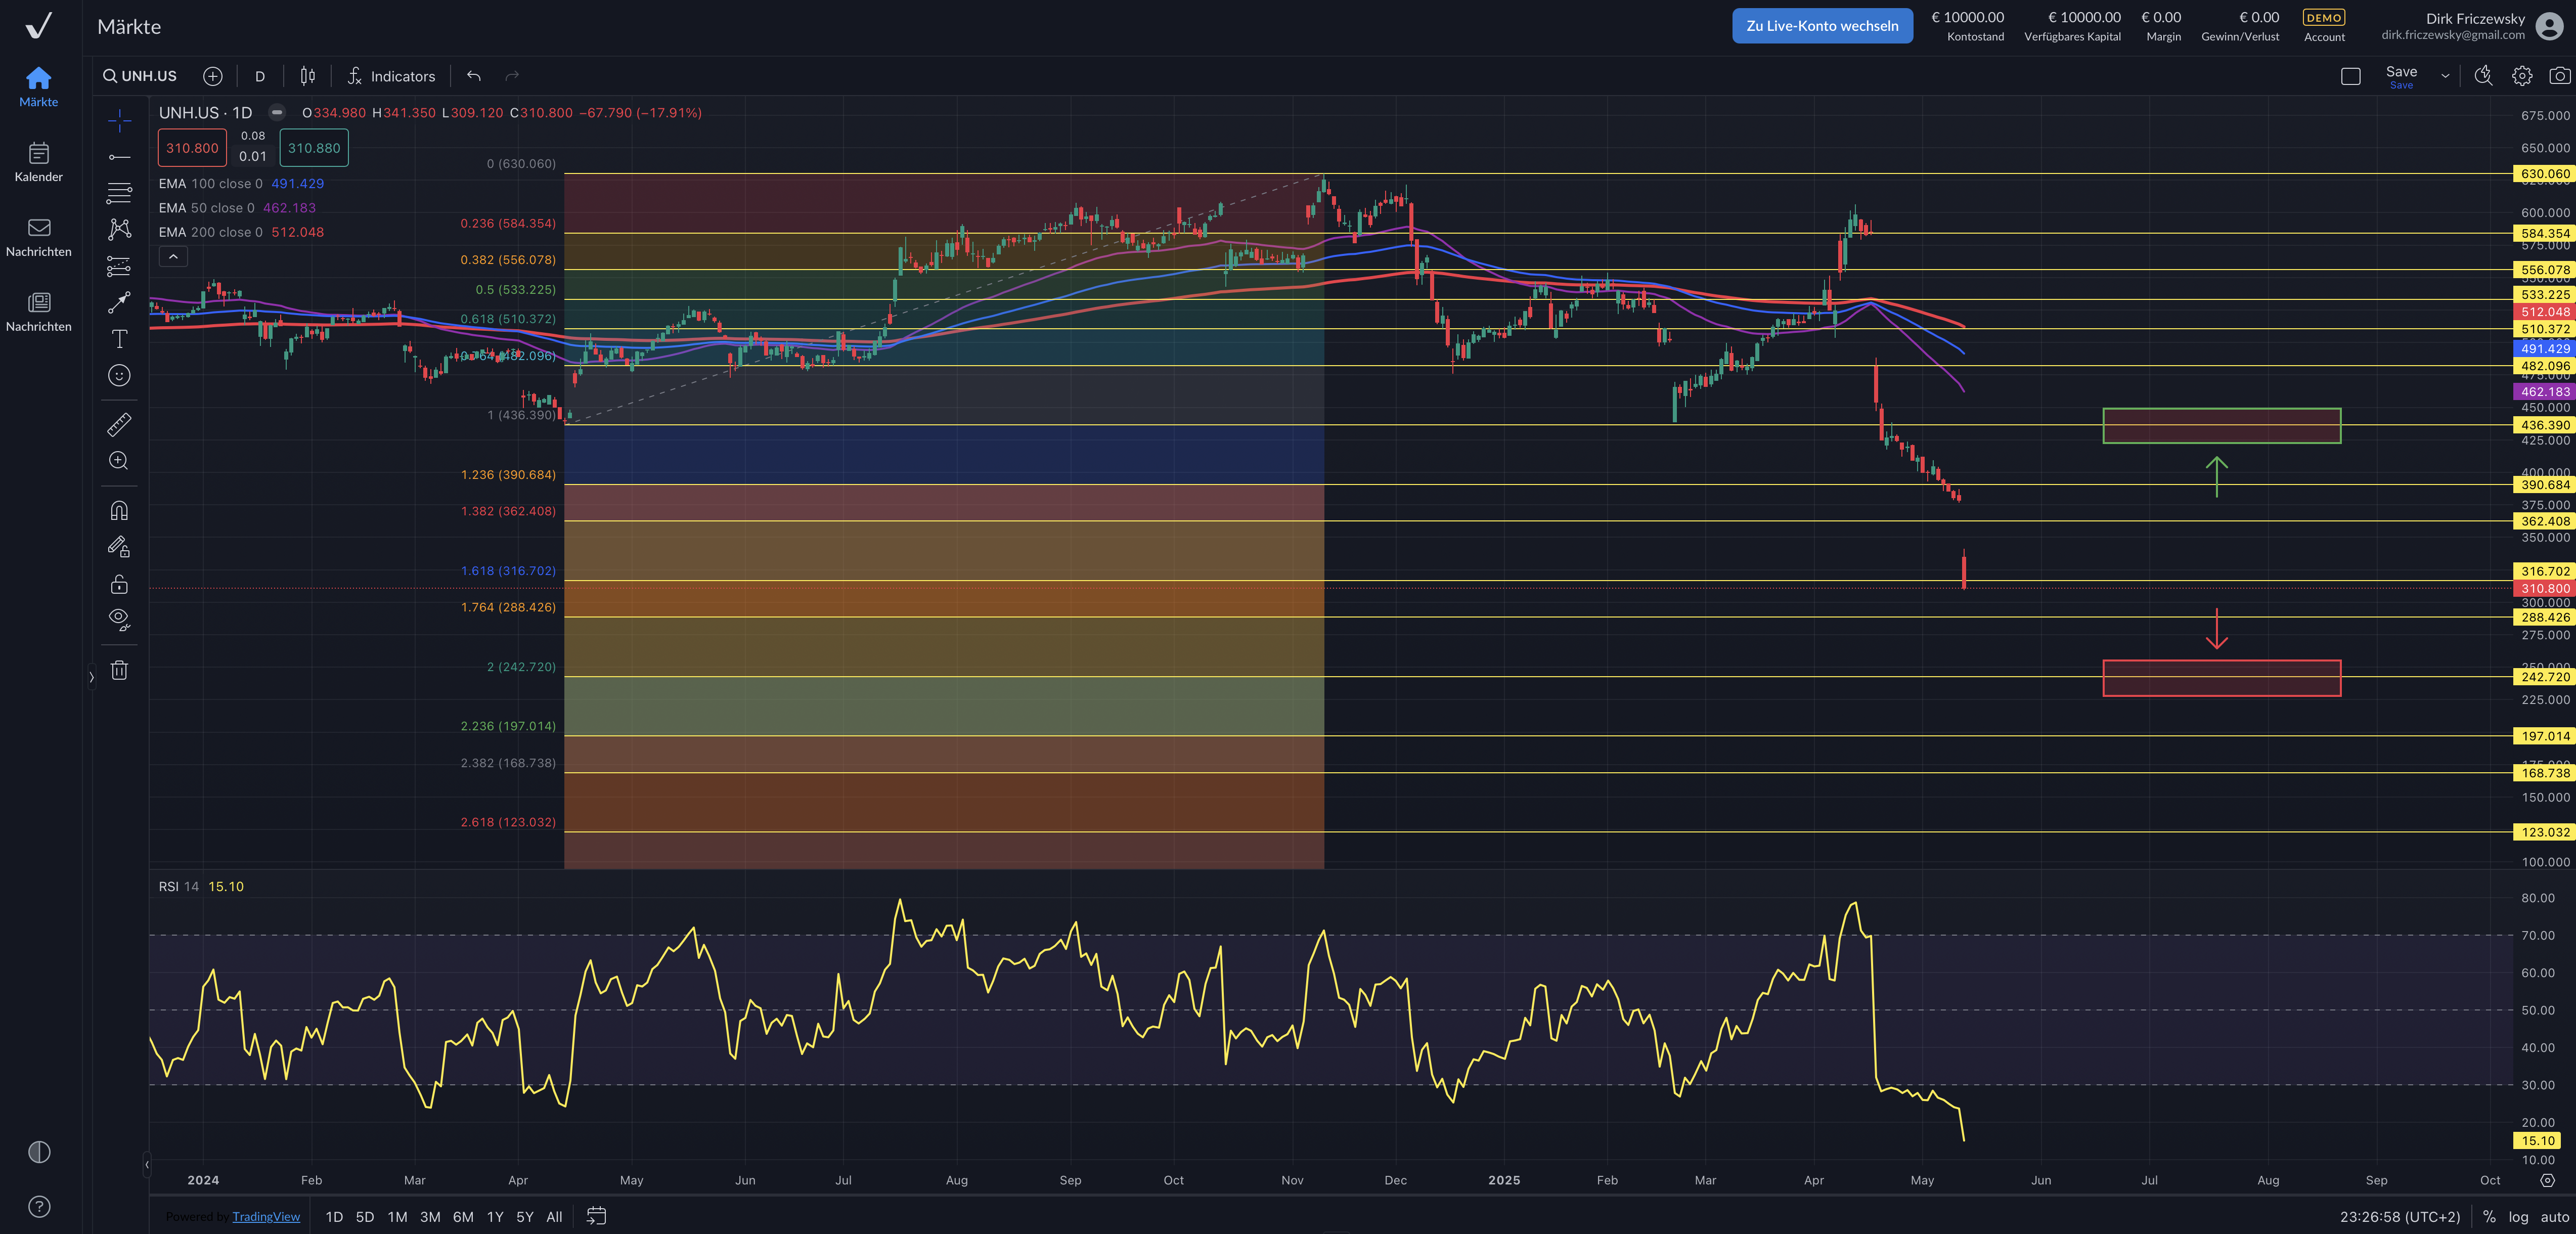This screenshot has width=2576, height=1234.
Task: Open the Save layout dropdown arrow
Action: (x=2445, y=76)
